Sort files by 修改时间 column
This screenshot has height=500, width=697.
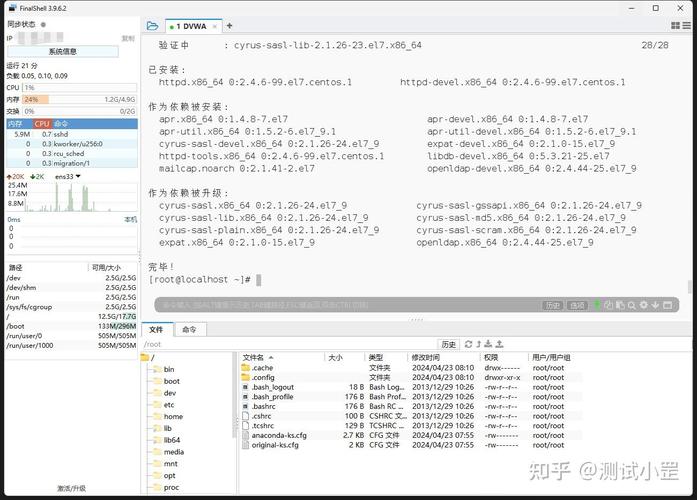point(443,357)
